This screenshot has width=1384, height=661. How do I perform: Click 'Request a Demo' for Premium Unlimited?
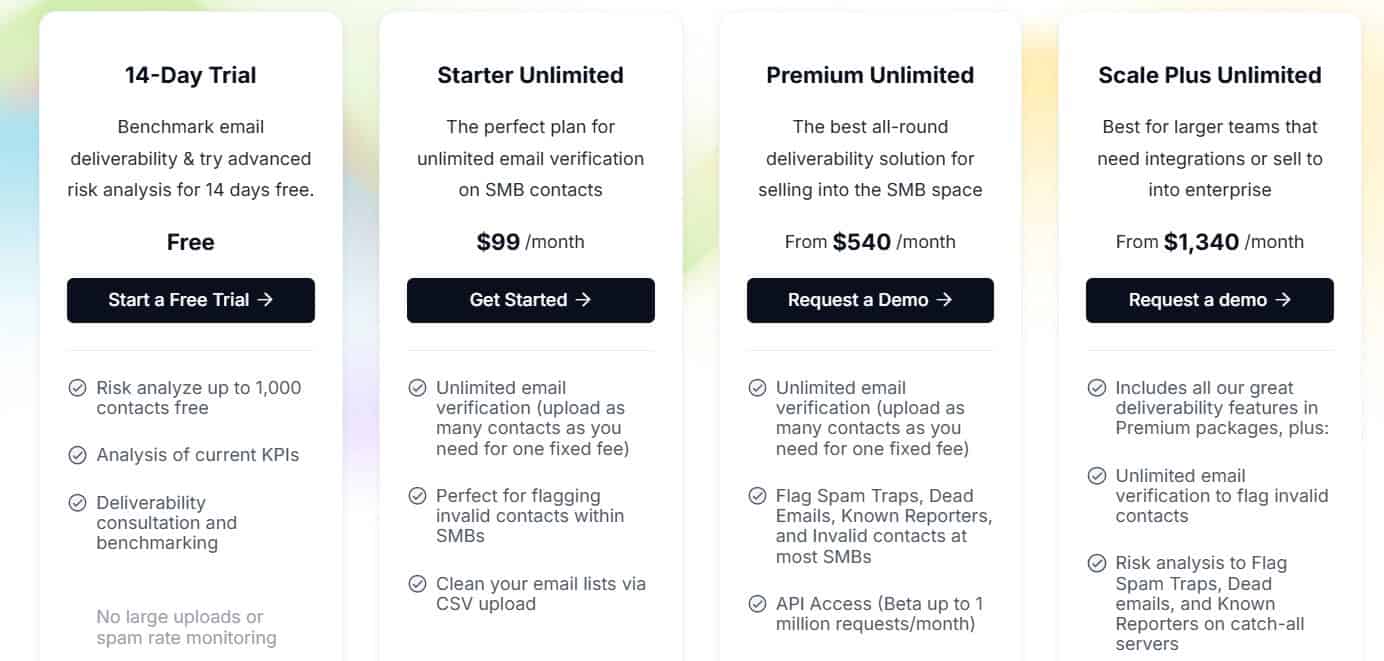tap(870, 300)
